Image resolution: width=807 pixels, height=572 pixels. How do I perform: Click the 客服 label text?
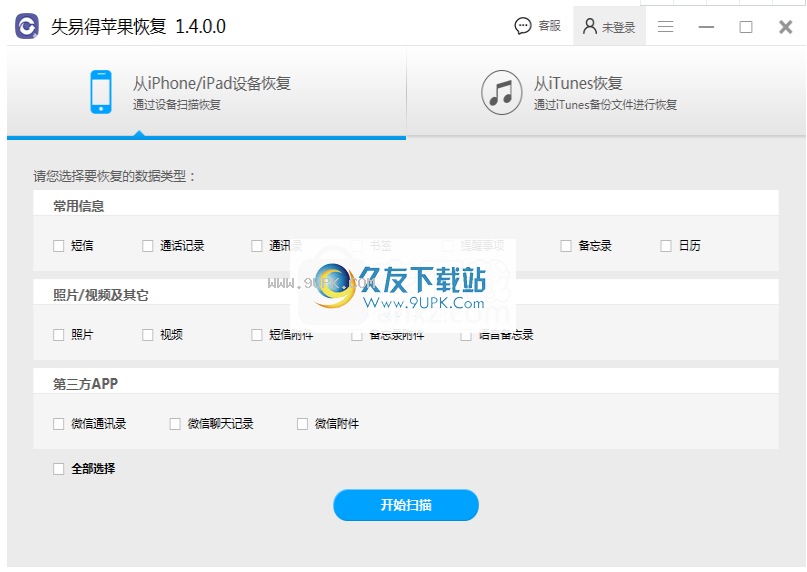[x=549, y=26]
